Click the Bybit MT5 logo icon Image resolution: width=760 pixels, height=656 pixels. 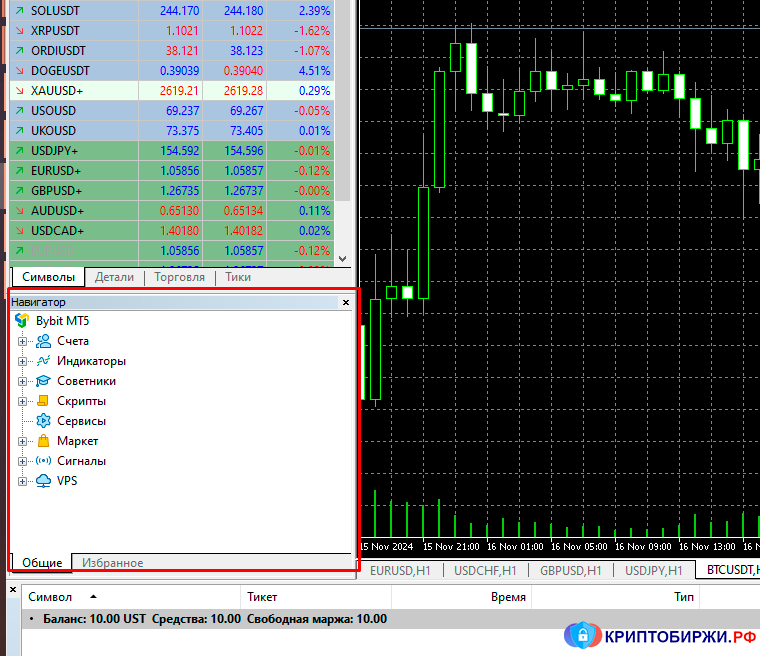pyautogui.click(x=22, y=320)
